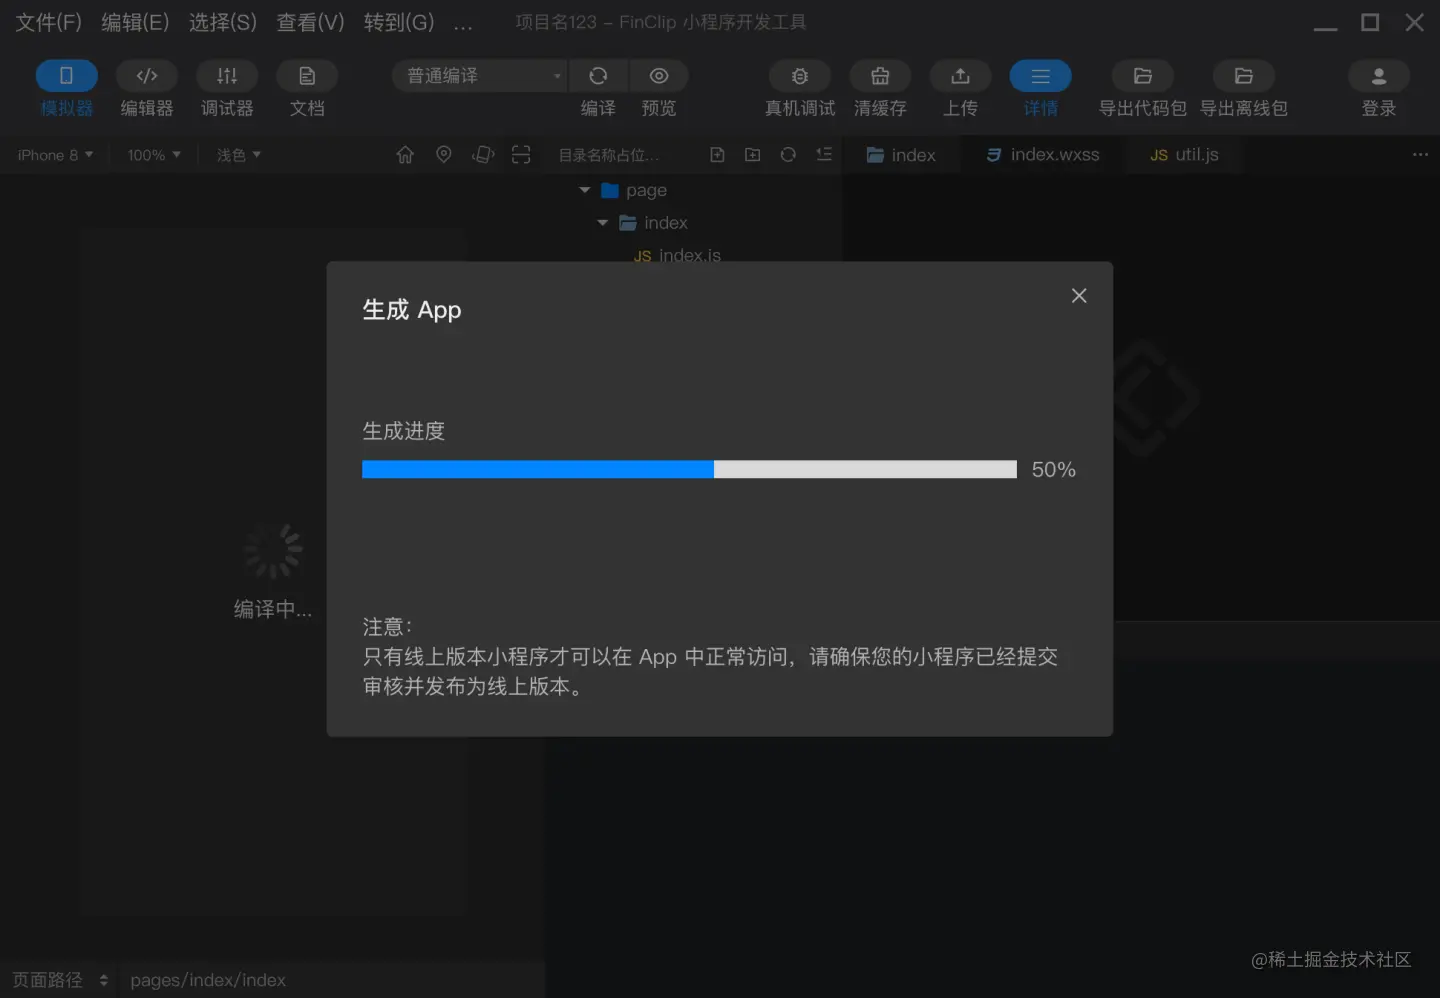Click the simulator home icon
1440x998 pixels.
point(405,155)
